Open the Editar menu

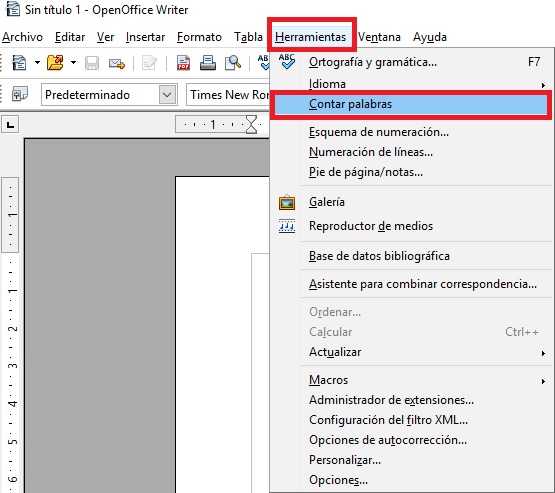(70, 37)
